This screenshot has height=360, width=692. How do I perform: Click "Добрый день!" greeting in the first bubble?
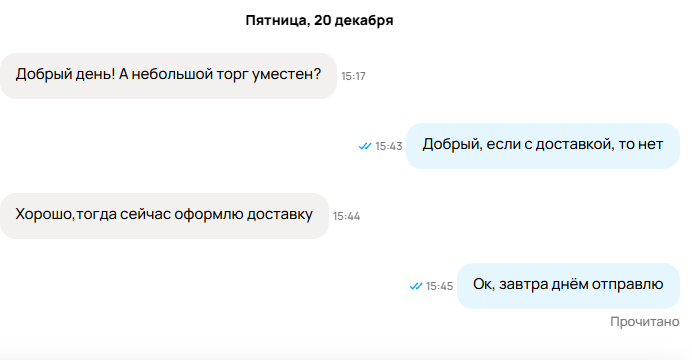pyautogui.click(x=65, y=74)
